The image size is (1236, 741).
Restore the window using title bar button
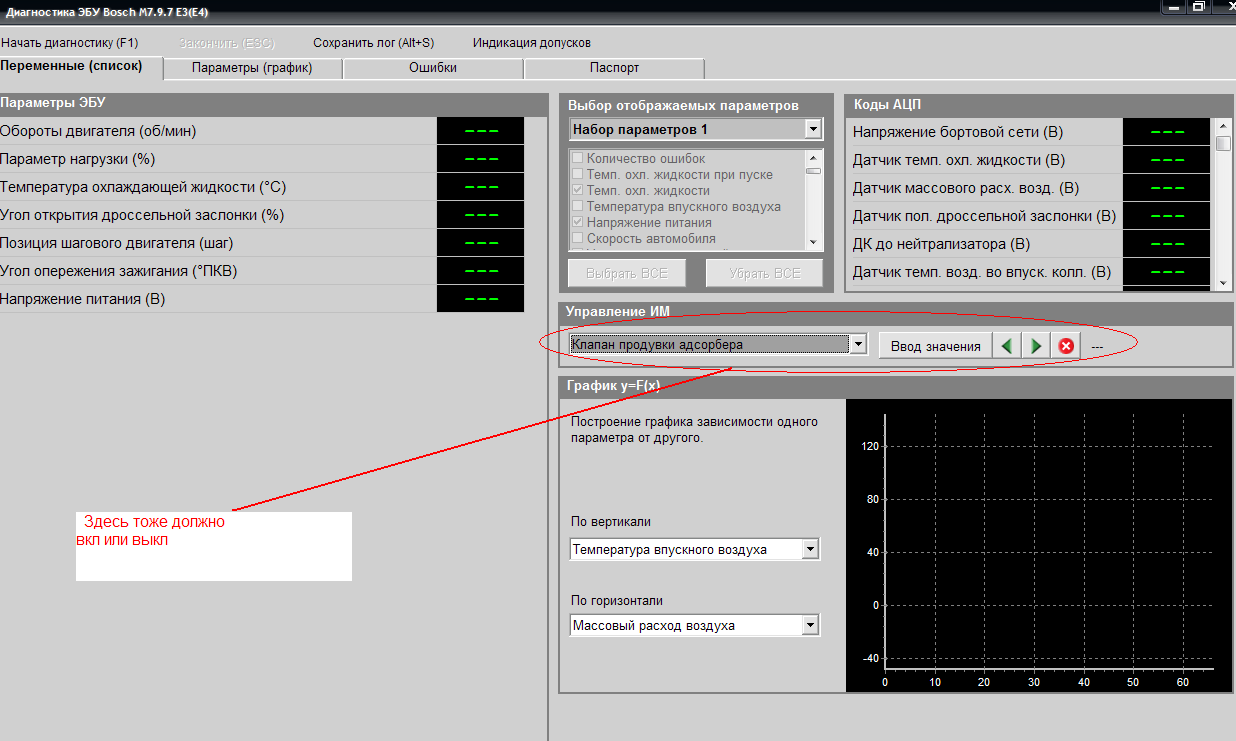pos(1198,7)
